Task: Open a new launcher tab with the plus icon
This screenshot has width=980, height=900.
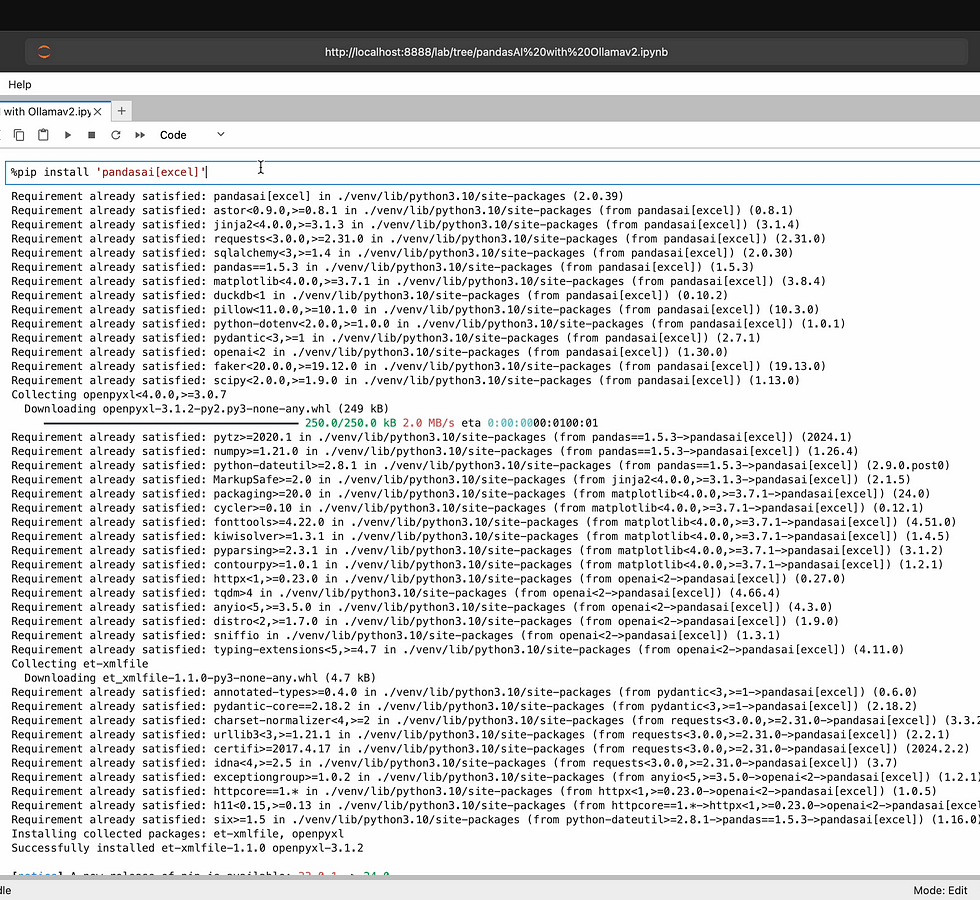Action: coord(121,111)
